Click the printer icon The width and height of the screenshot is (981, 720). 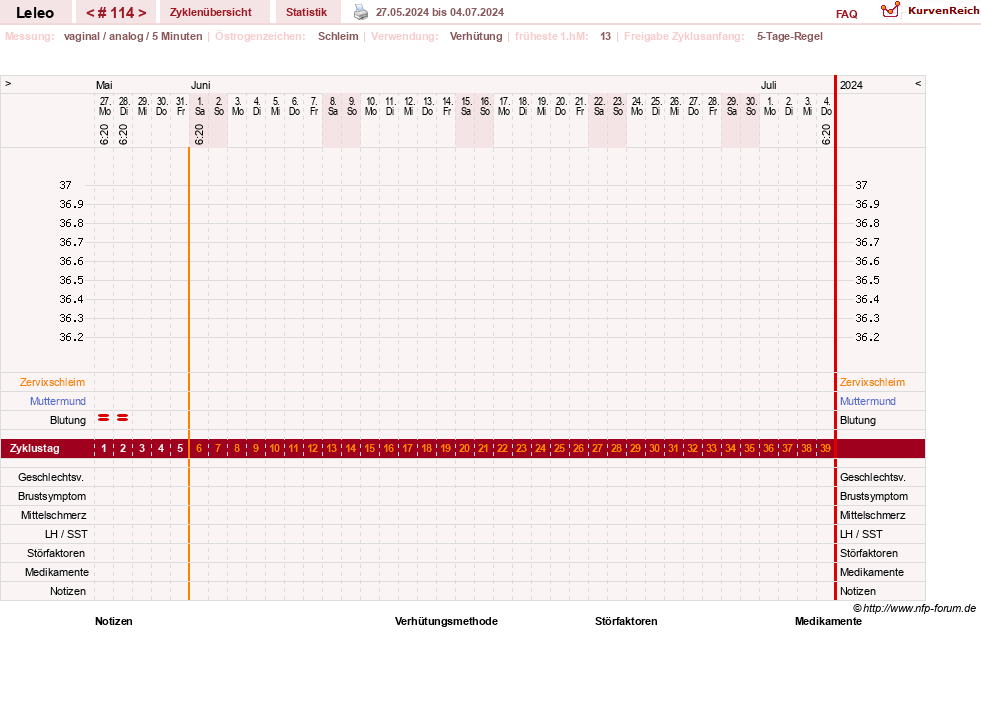pos(361,12)
